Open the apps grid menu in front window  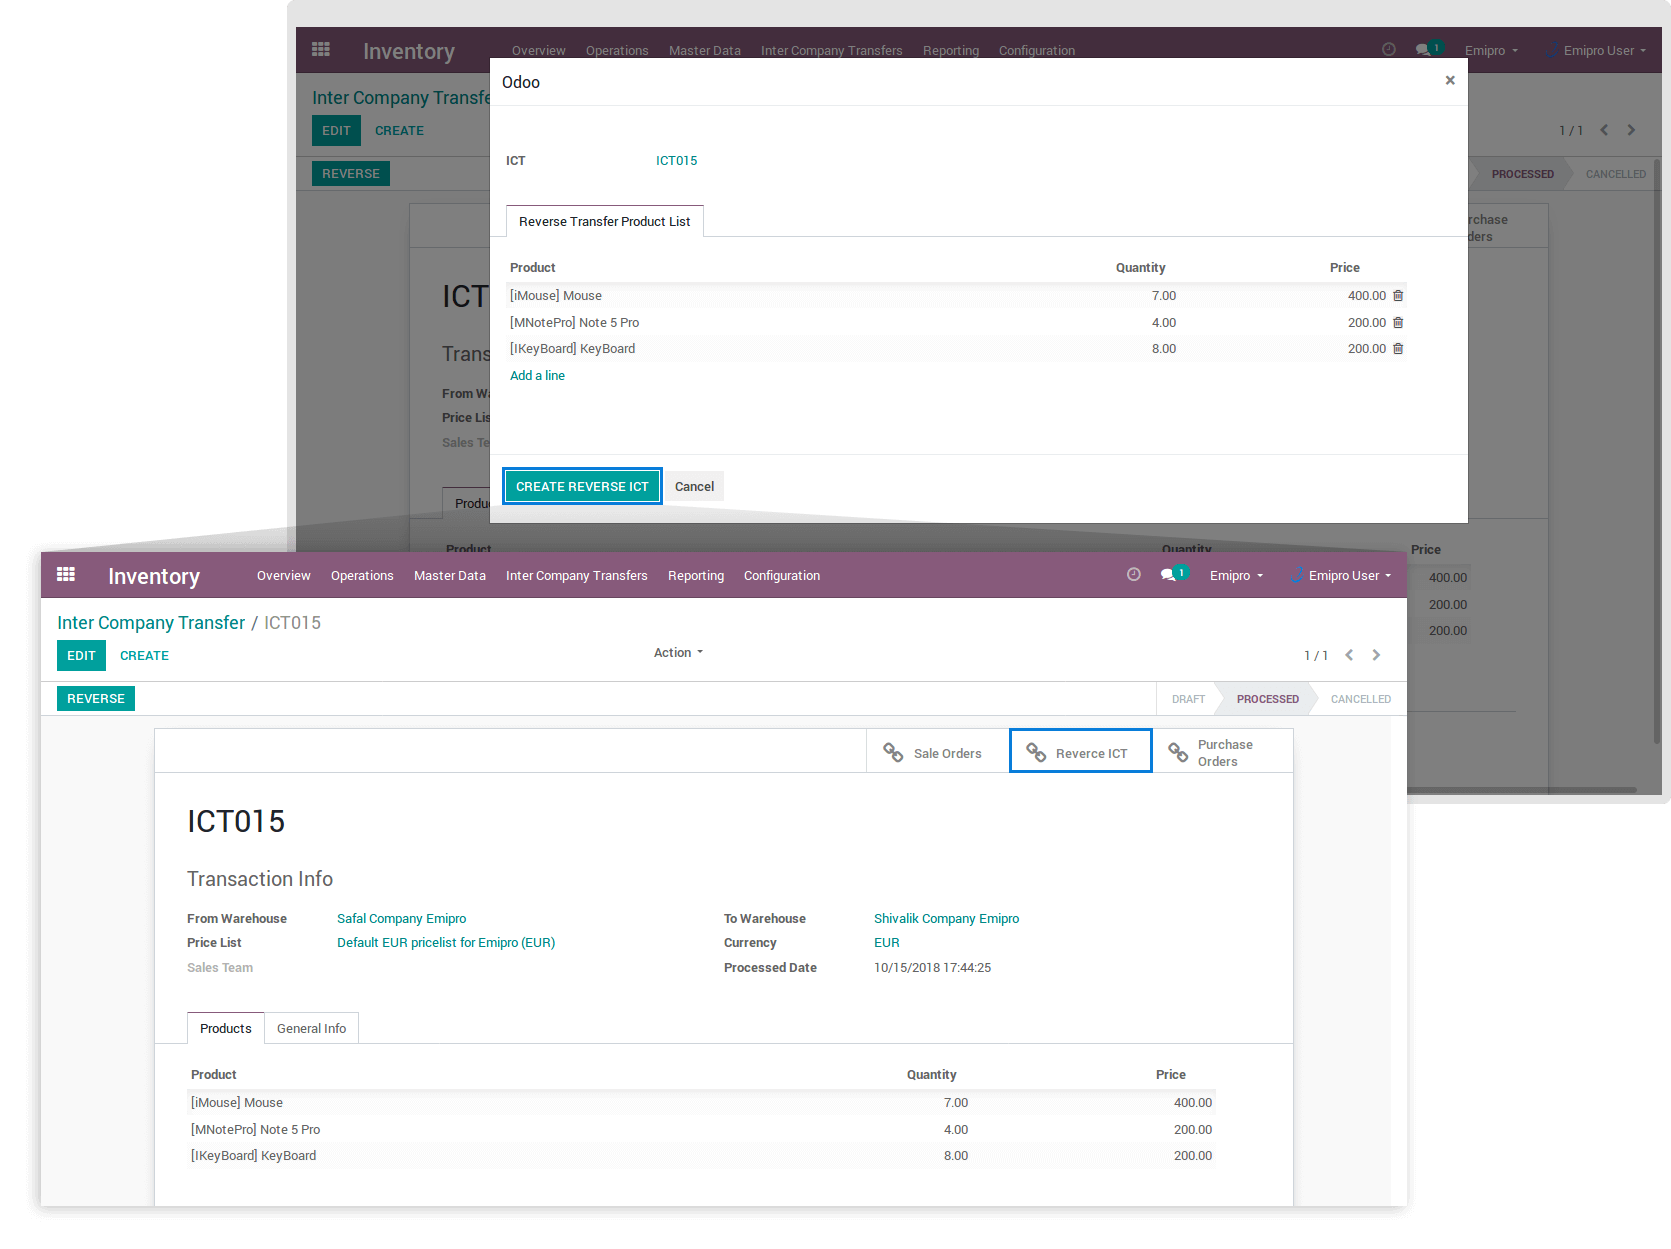66,575
